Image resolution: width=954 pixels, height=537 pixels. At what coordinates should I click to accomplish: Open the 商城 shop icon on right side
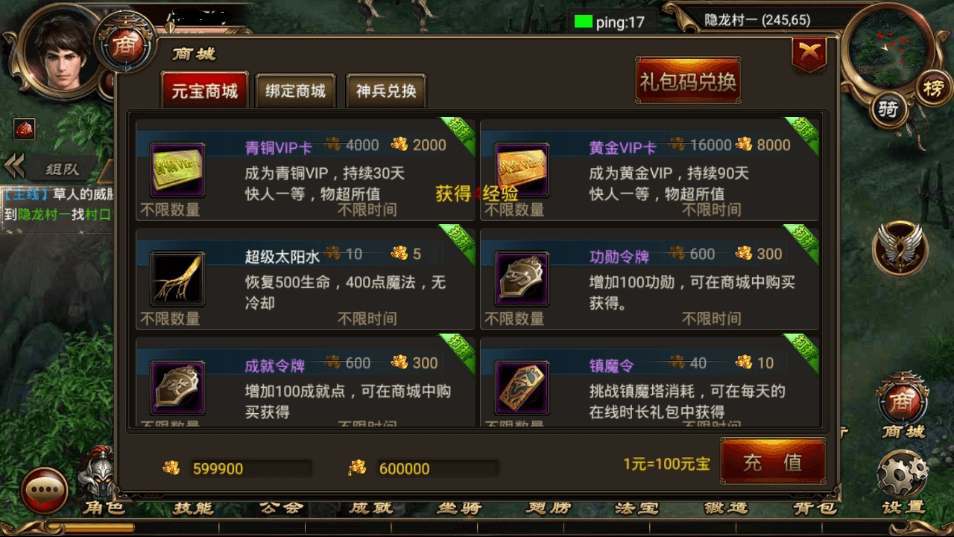click(903, 406)
